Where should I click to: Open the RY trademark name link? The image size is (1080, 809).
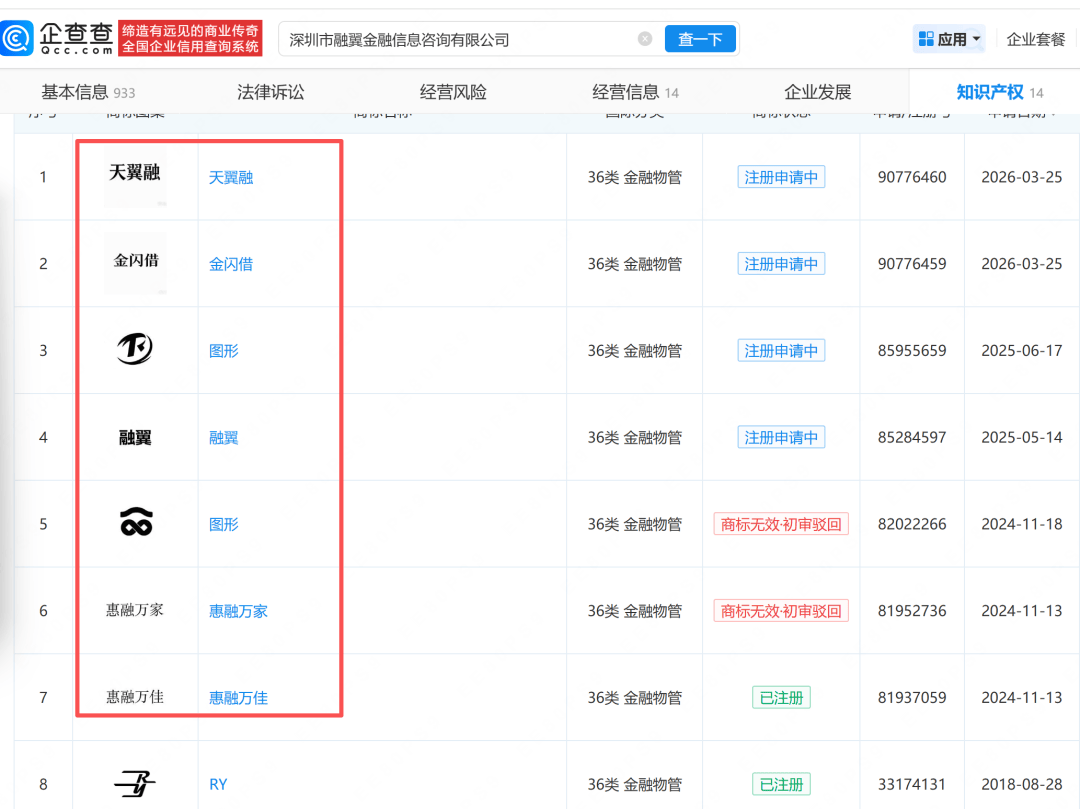click(x=218, y=785)
